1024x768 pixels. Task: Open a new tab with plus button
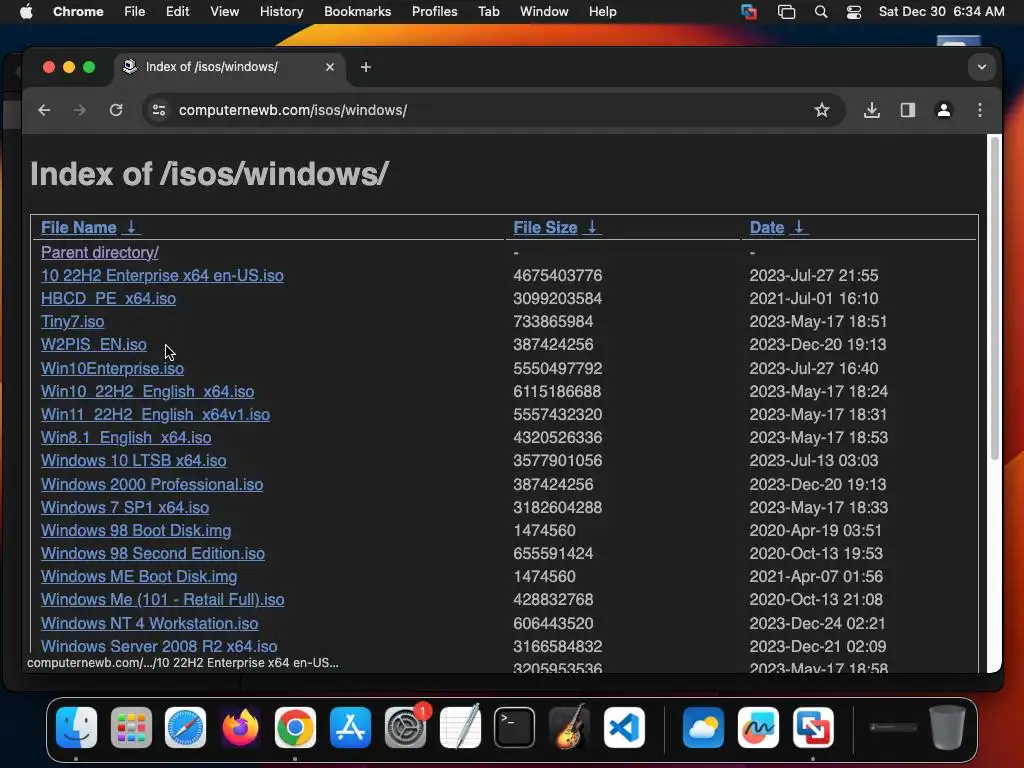coord(366,67)
